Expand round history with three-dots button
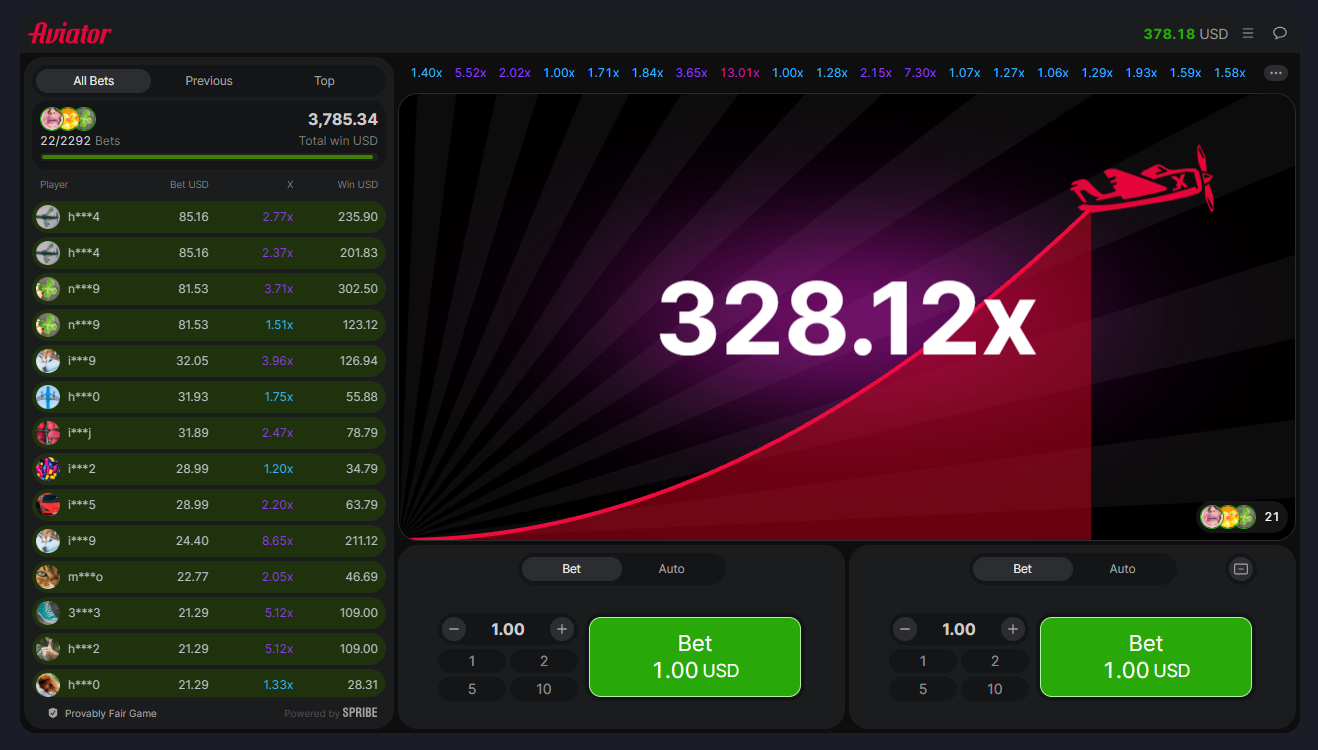Screen dimensions: 1318x750 pos(1276,73)
